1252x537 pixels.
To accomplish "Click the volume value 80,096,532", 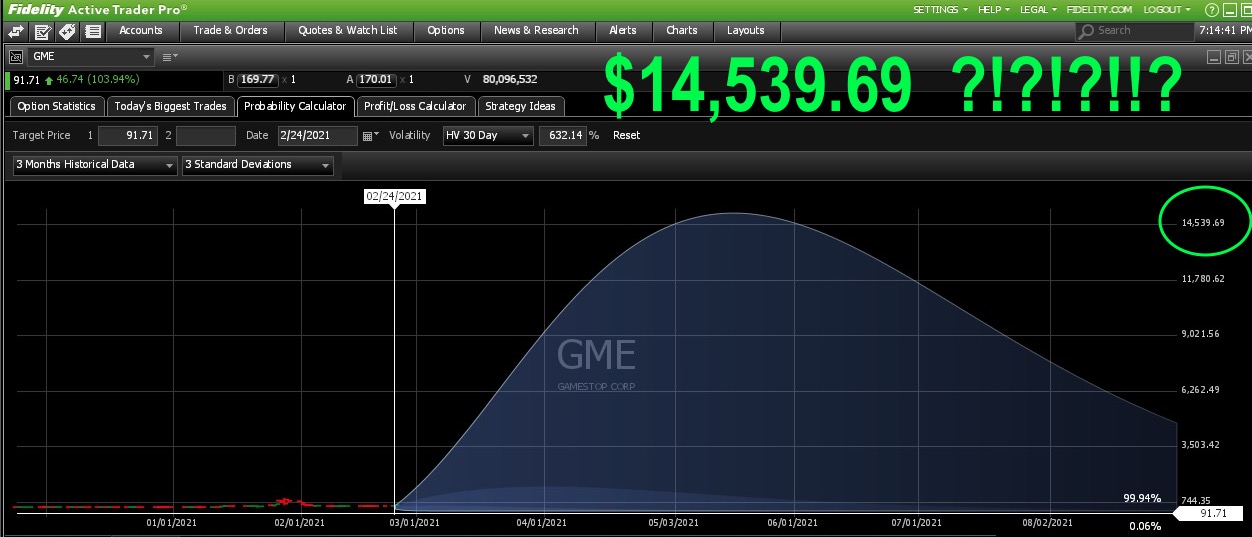I will (510, 79).
